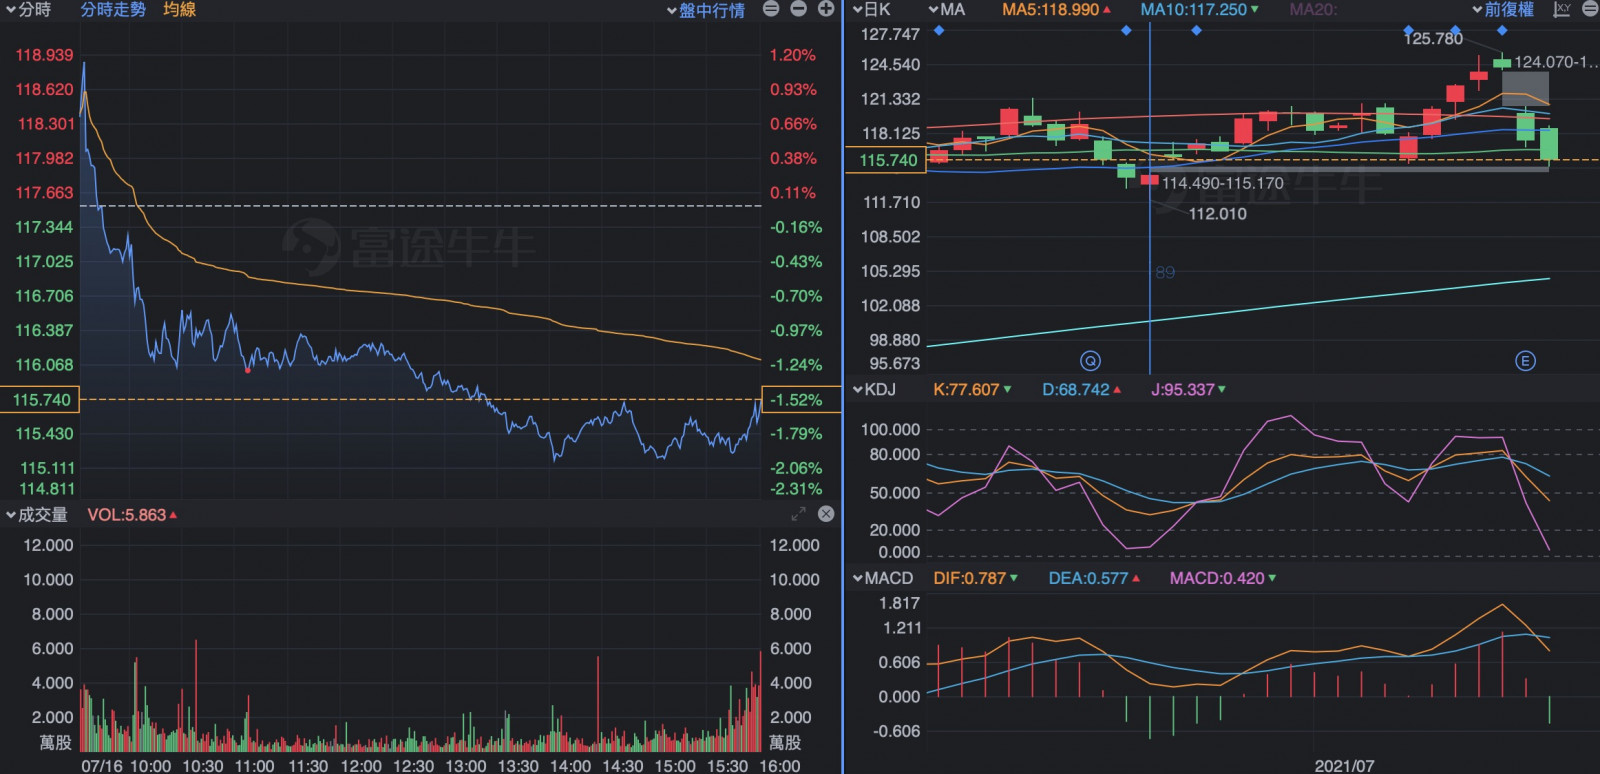Click the circled minus icon left of the plus

(x=798, y=9)
